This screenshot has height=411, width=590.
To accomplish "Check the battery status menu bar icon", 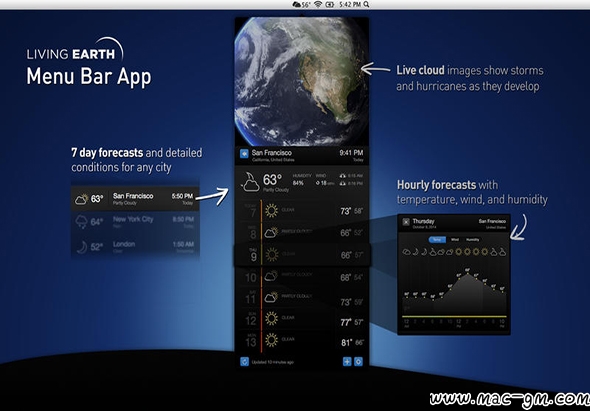I will 330,5.
